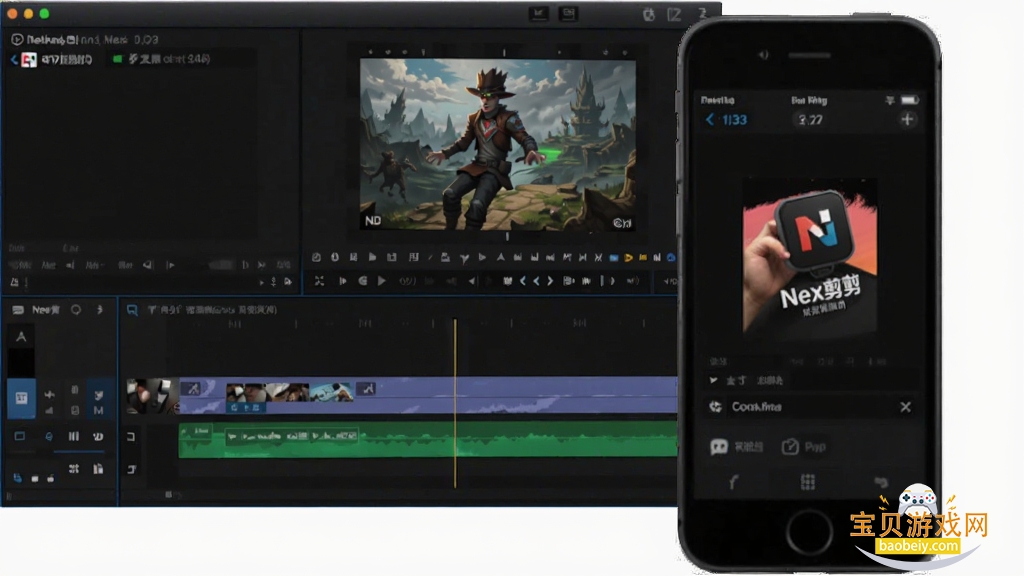Click the cowboy character preview image
Viewport: 1024px width, 576px height.
click(498, 144)
